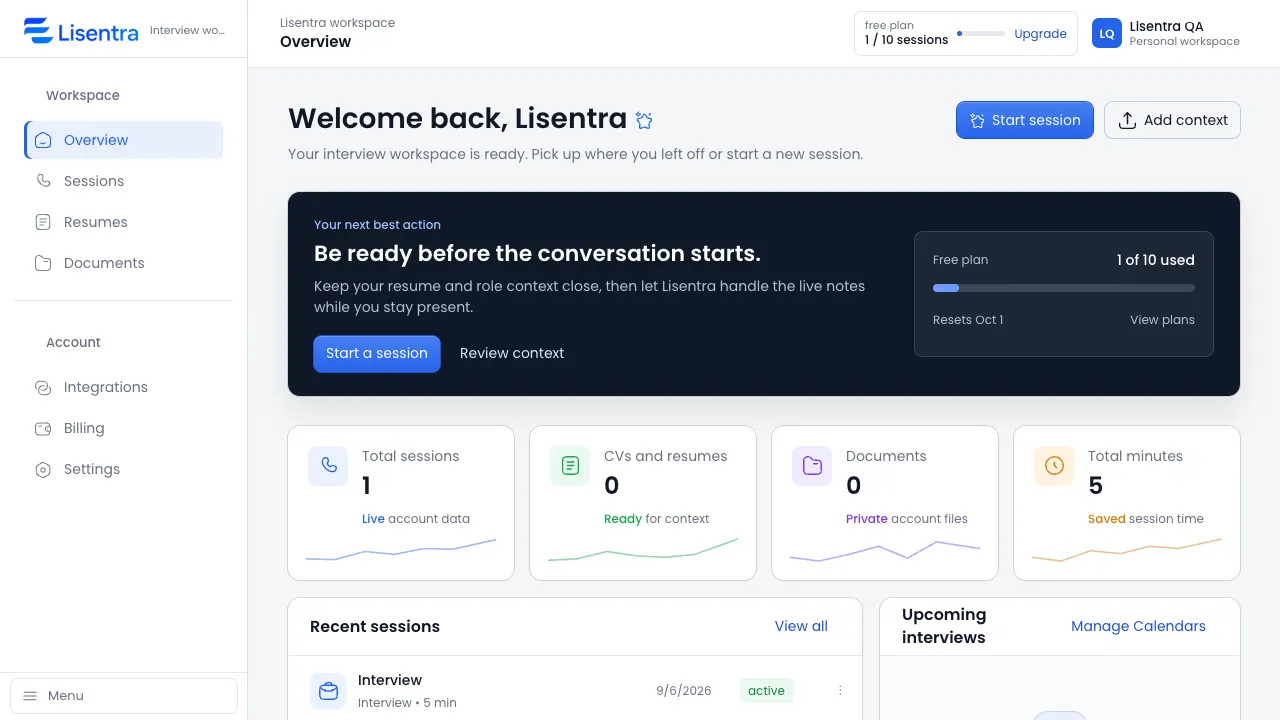
Task: Click the Sessions phone icon in sidebar
Action: 43,181
